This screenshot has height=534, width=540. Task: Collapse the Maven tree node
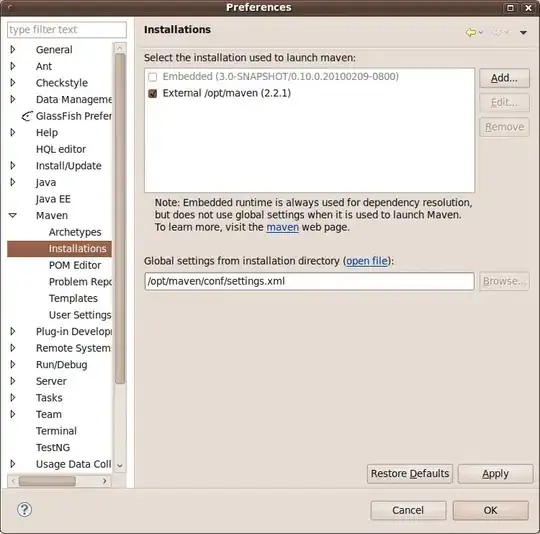(x=13, y=216)
